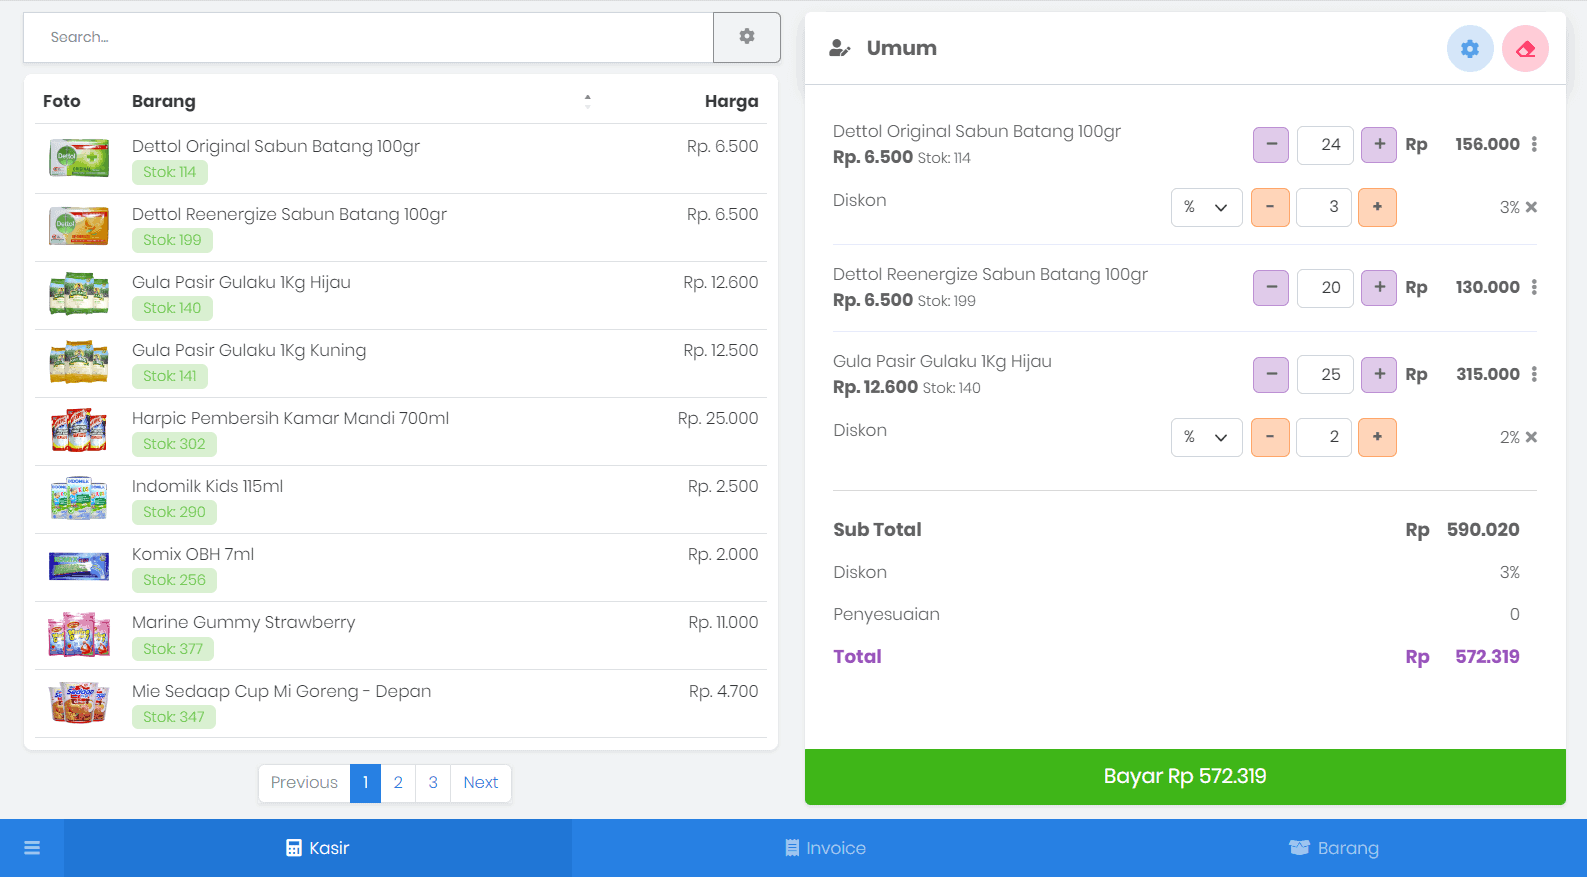Edit Gula Pasir discount field showing 2

coord(1324,437)
